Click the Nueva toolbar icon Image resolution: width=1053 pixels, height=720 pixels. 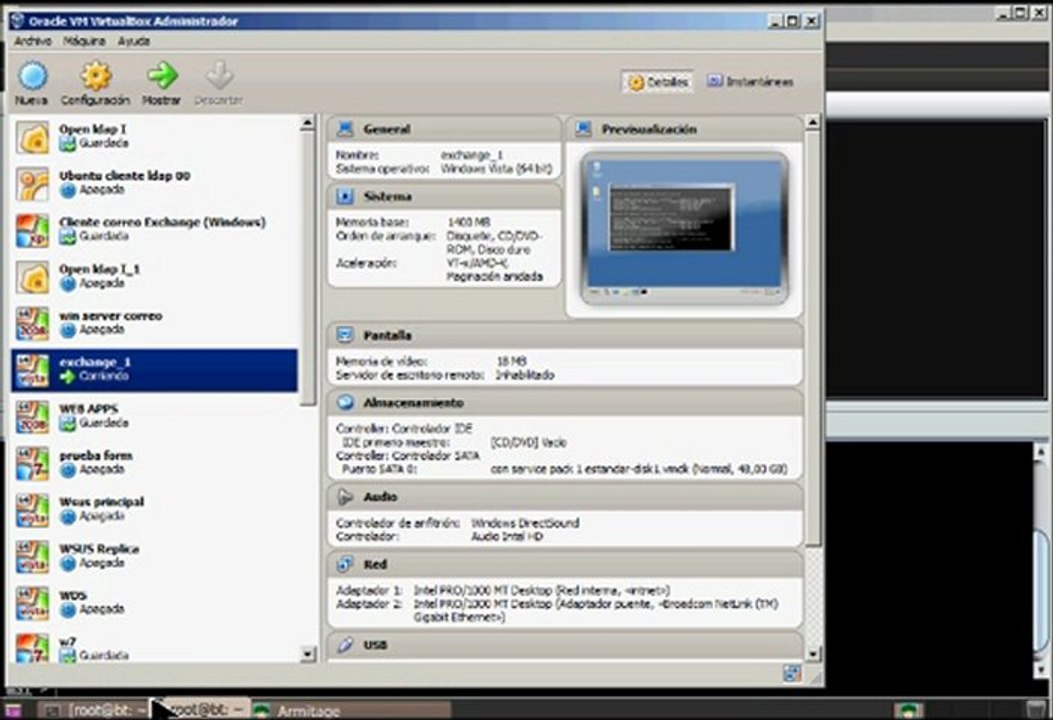pyautogui.click(x=32, y=75)
